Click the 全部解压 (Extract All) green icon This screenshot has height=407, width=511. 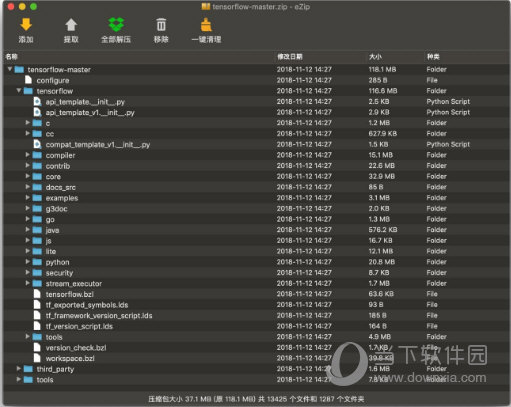coord(116,25)
